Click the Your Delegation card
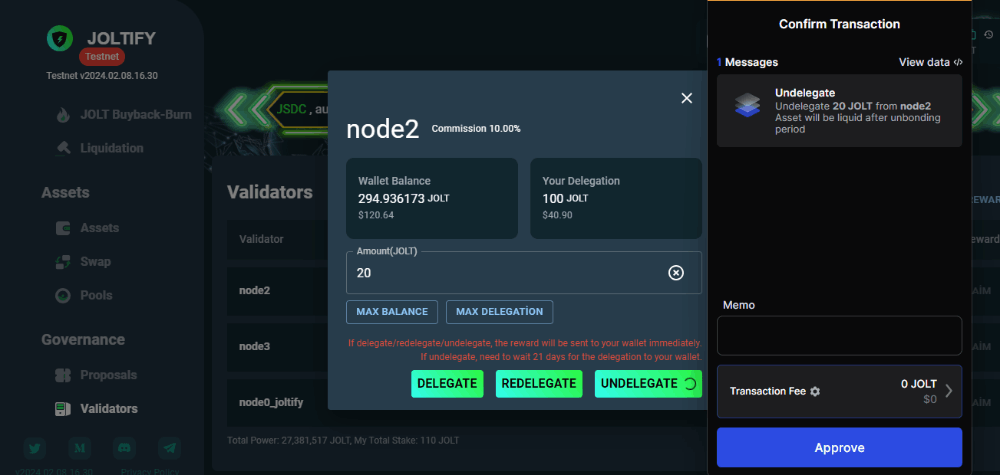The image size is (1000, 475). (x=616, y=198)
